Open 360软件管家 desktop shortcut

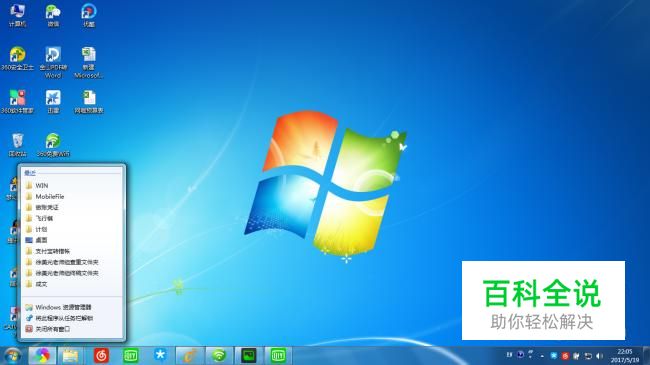(17, 102)
